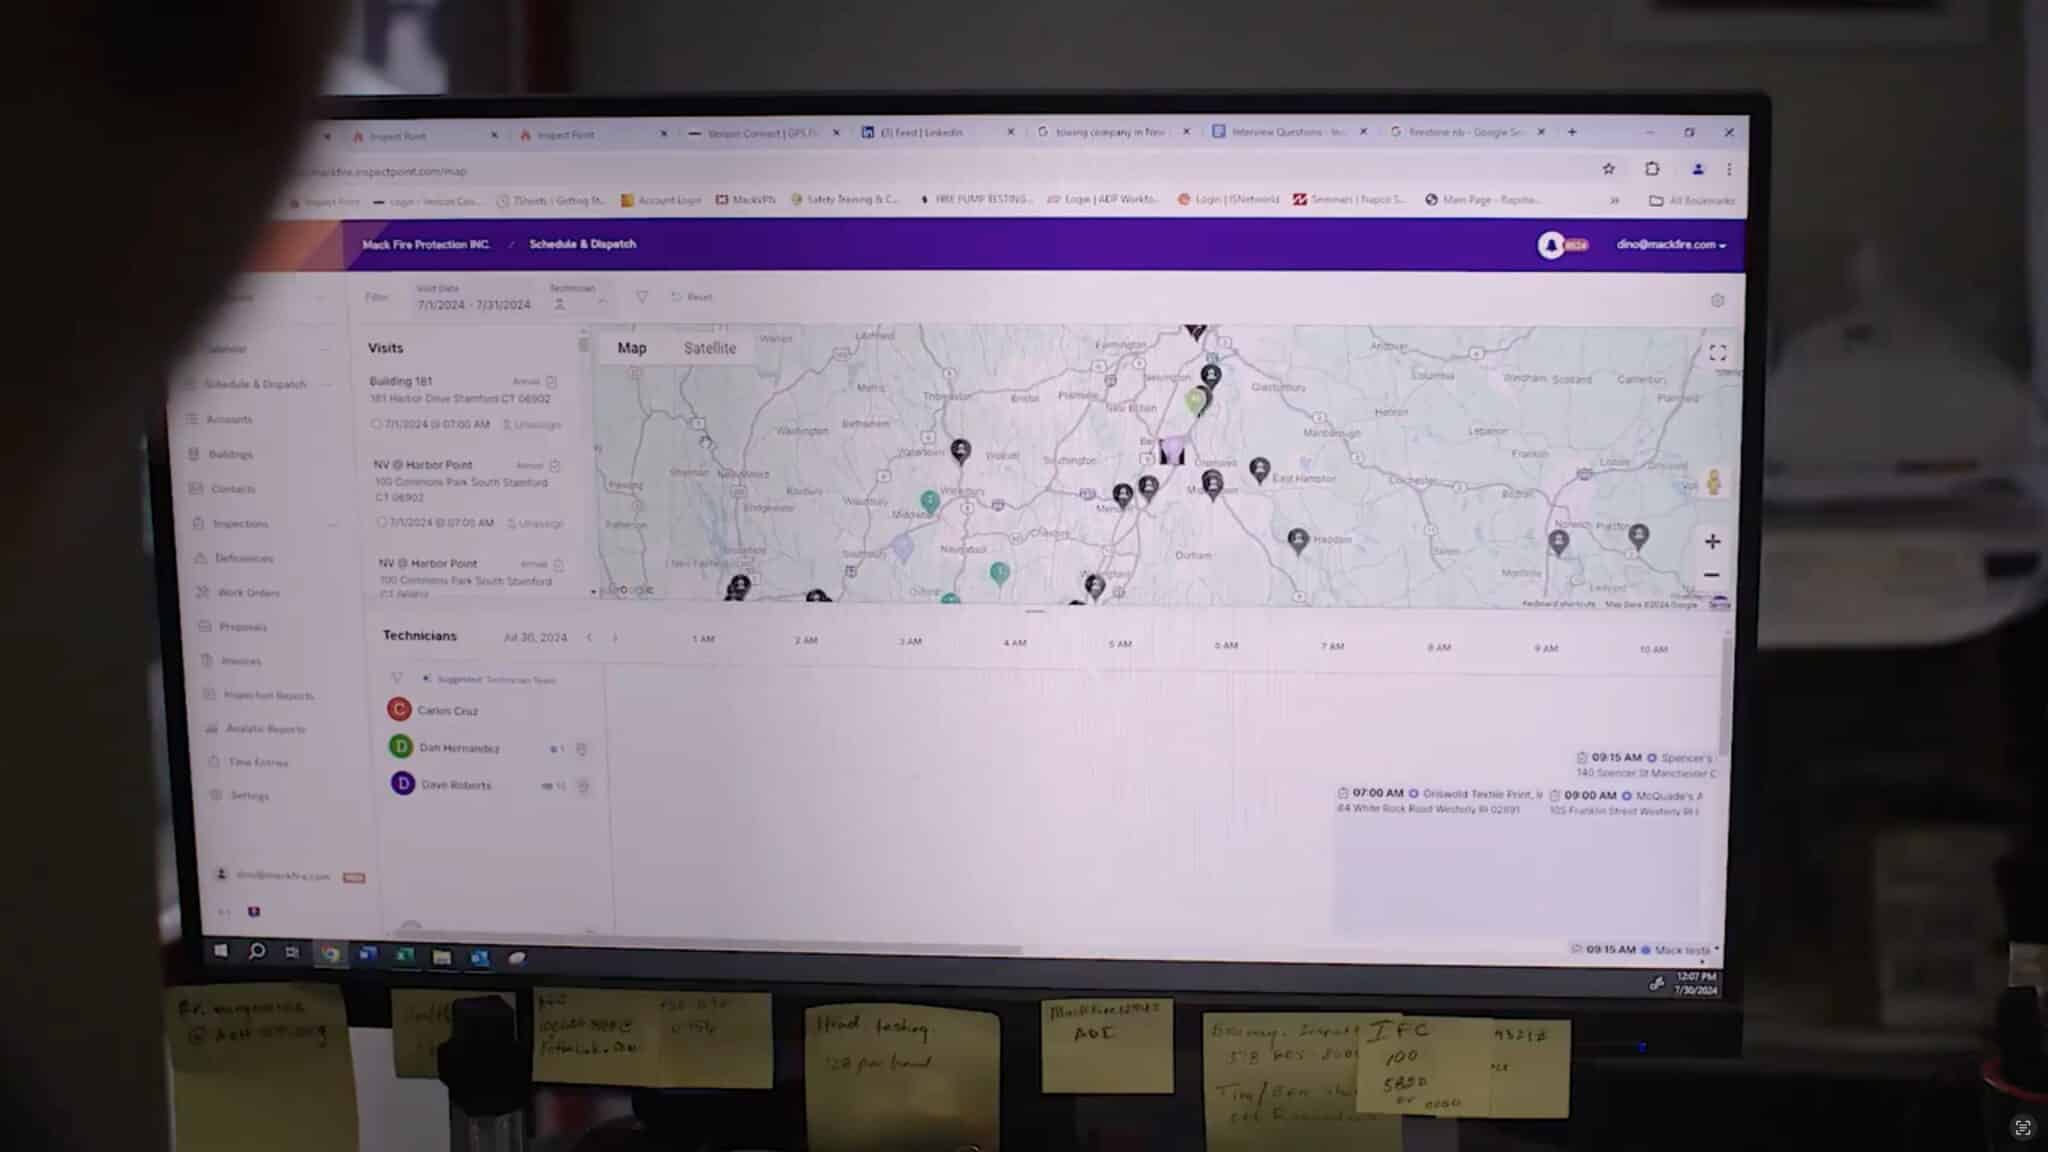Click the filter funnel icon
2048x1152 pixels.
[x=642, y=297]
